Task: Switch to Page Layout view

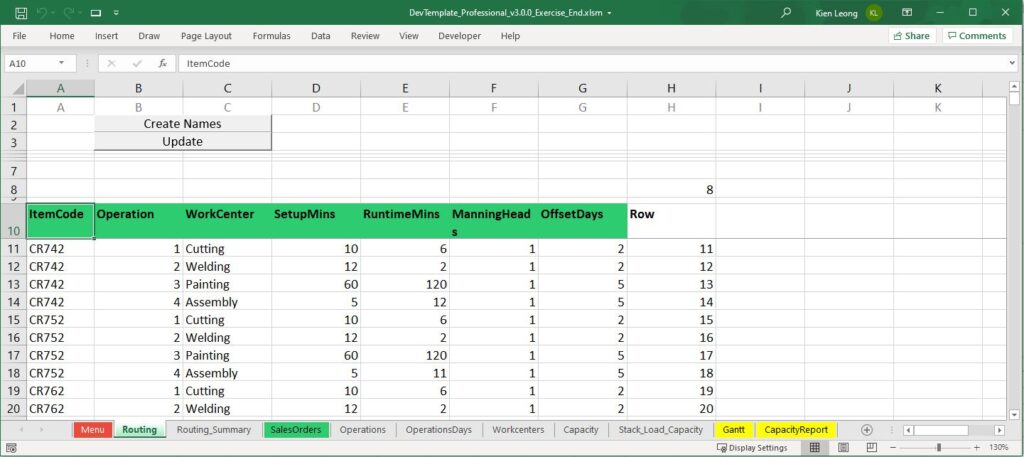Action: coord(842,448)
